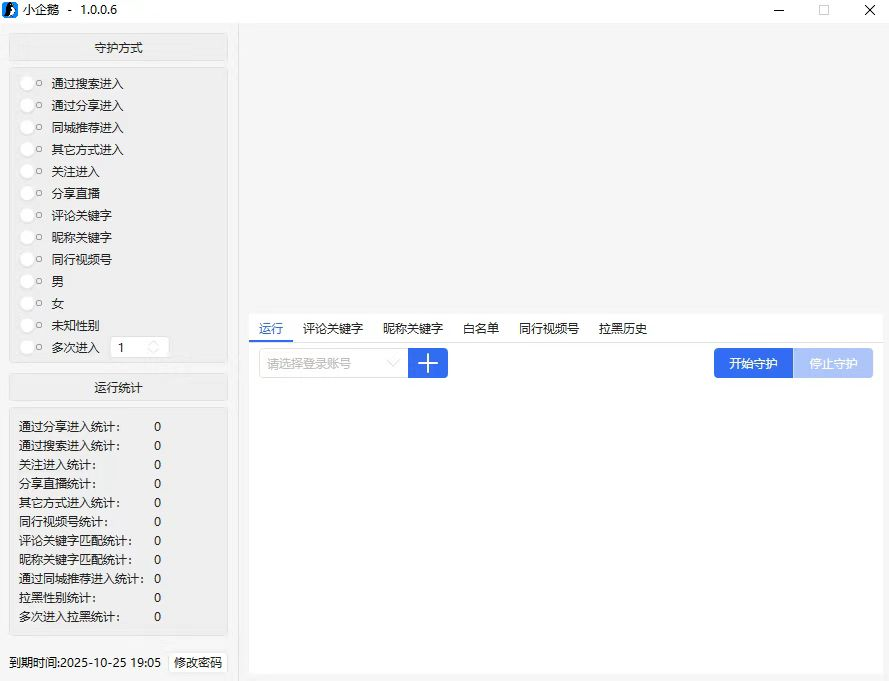Click the 修改密码 button
The image size is (889, 681).
click(197, 662)
